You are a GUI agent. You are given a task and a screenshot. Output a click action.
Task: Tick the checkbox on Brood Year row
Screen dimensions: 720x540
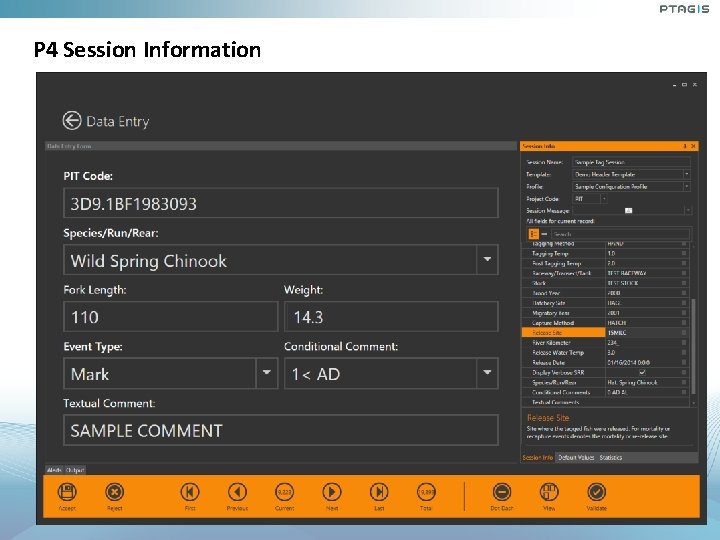[x=684, y=293]
